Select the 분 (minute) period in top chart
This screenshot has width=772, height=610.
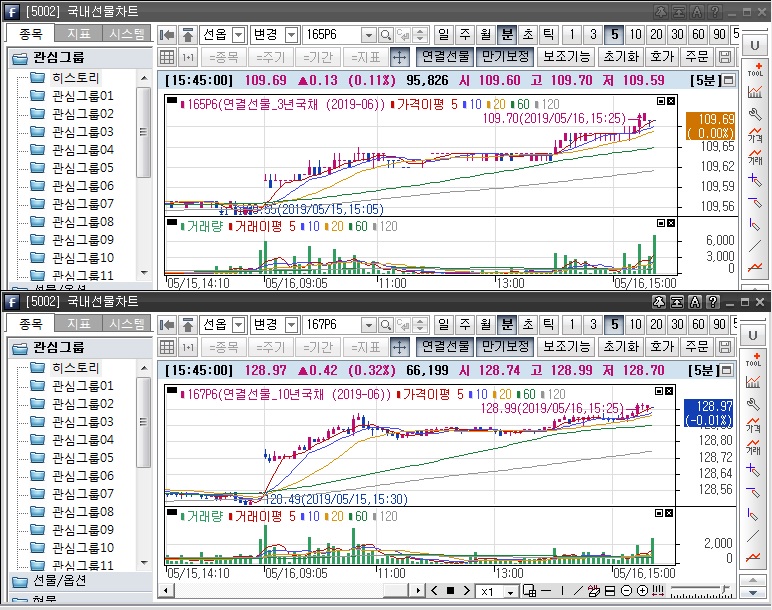pyautogui.click(x=507, y=34)
